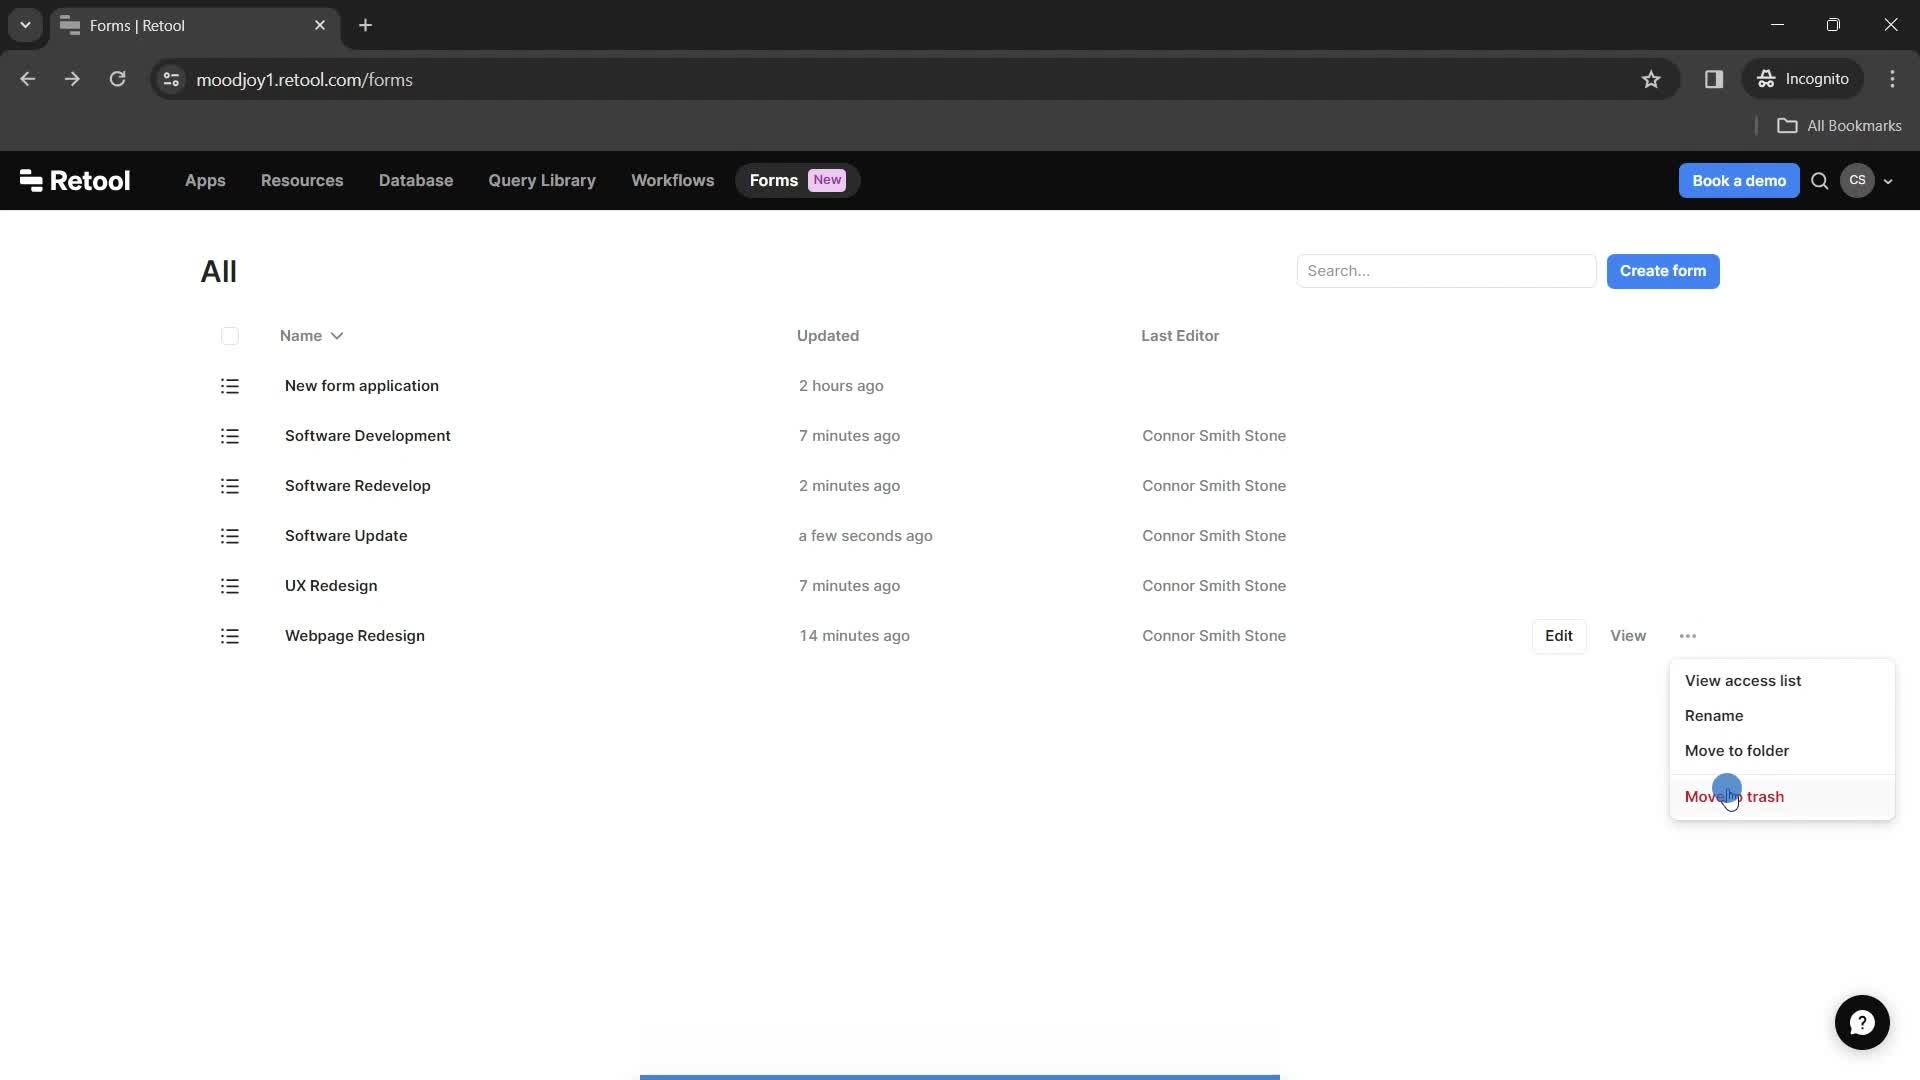1920x1080 pixels.
Task: Click the Create form button
Action: point(1663,270)
